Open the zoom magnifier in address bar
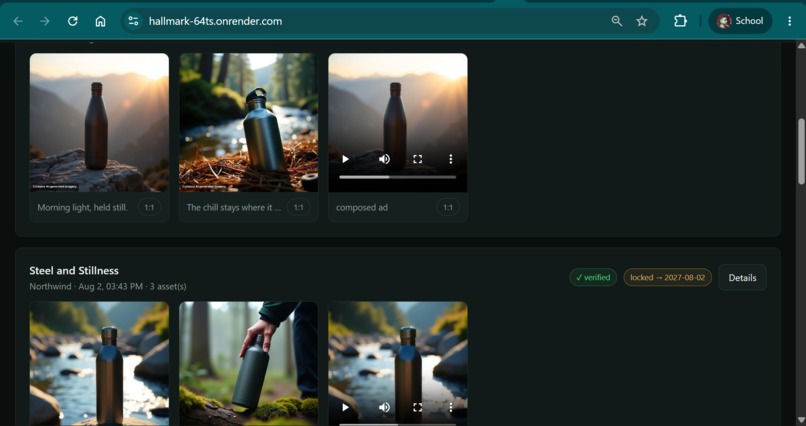 point(616,21)
